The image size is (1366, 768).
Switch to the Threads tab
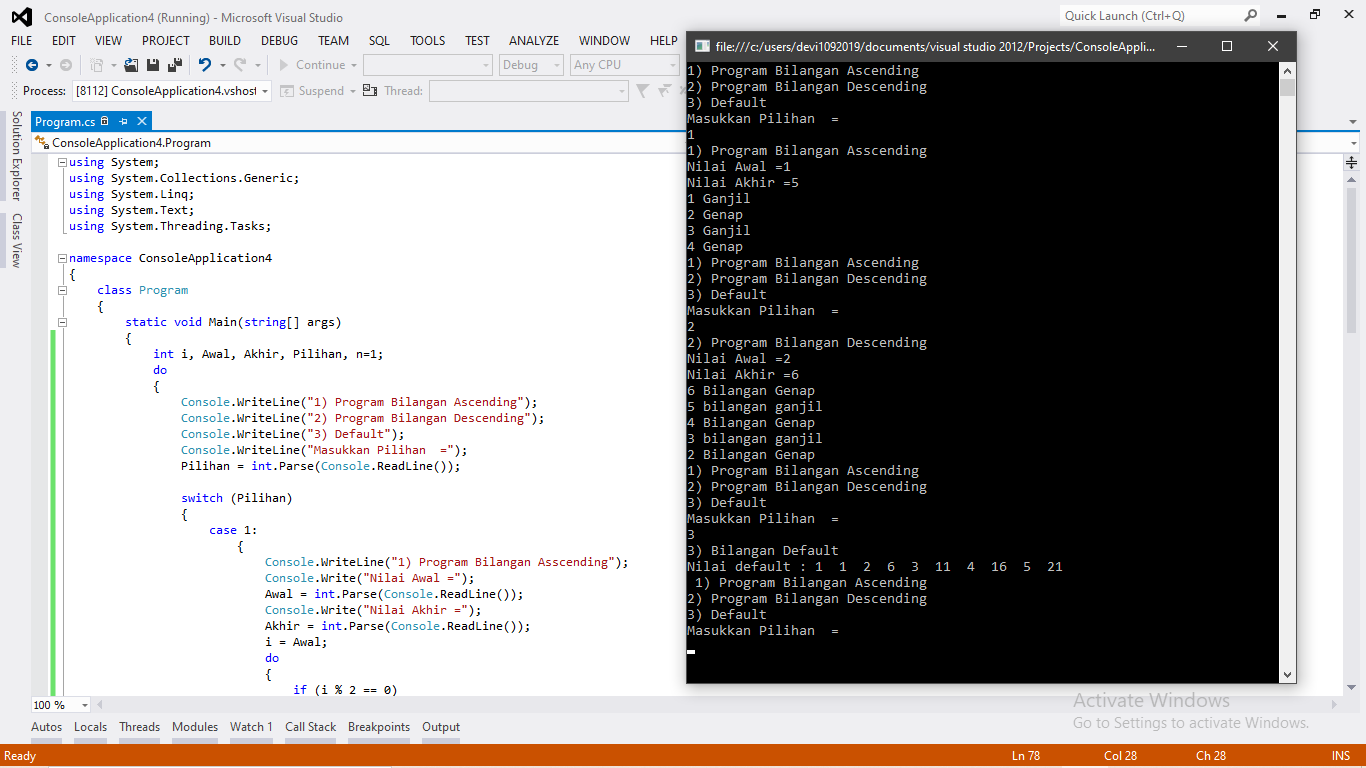pyautogui.click(x=139, y=727)
